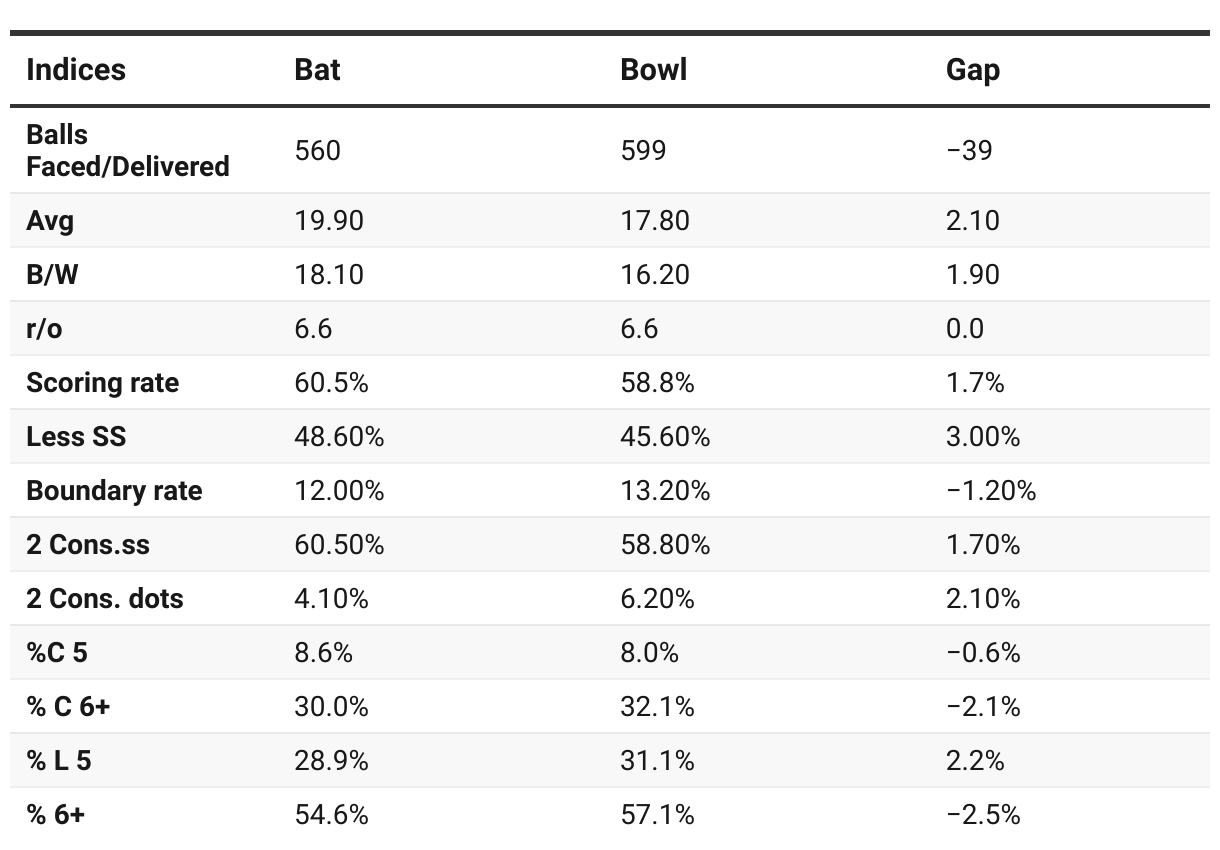Select the Balls Faced/Delivered row label
The image size is (1220, 850).
point(128,150)
